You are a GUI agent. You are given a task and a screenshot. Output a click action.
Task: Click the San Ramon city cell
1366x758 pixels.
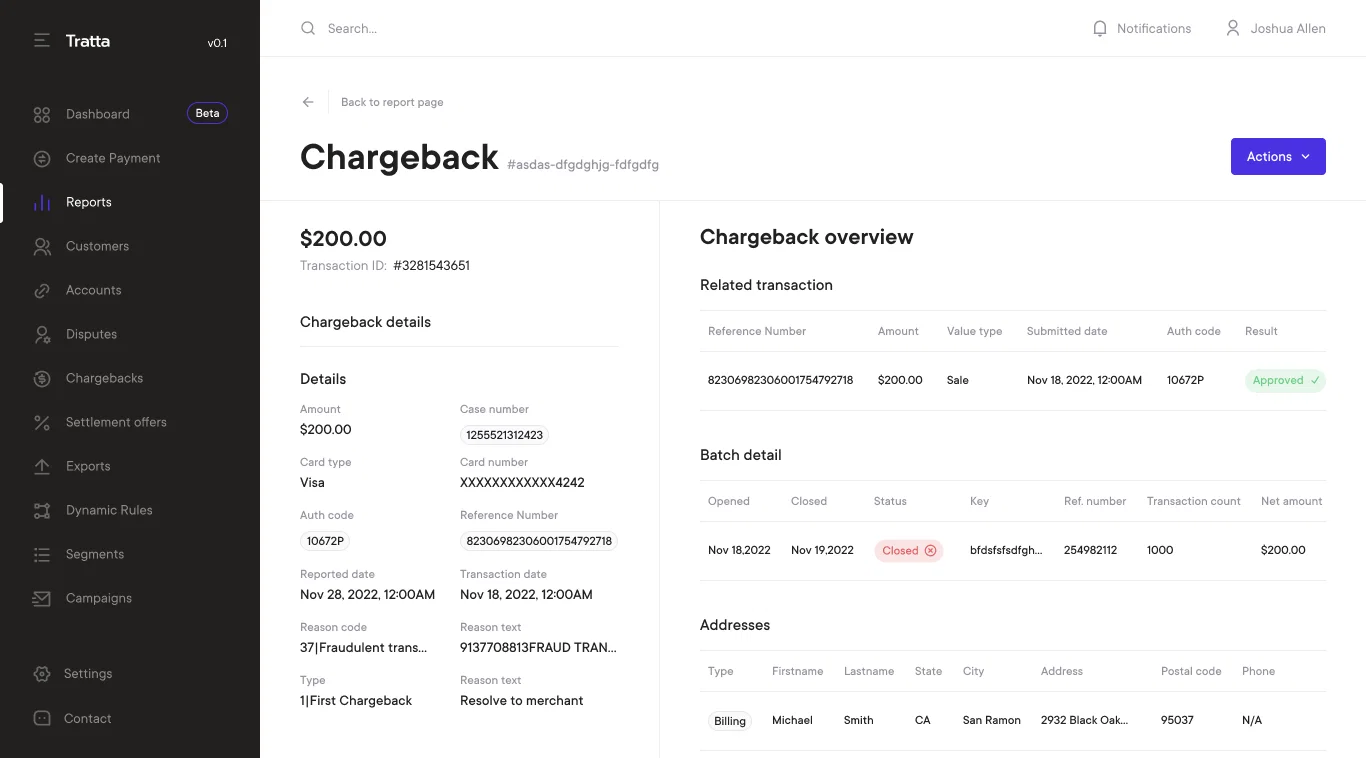tap(992, 720)
